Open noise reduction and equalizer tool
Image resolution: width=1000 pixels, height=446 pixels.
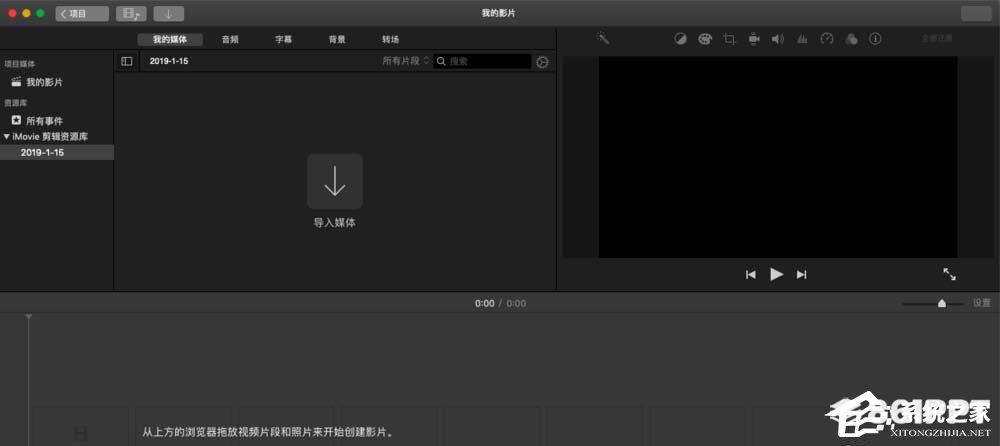coord(802,39)
